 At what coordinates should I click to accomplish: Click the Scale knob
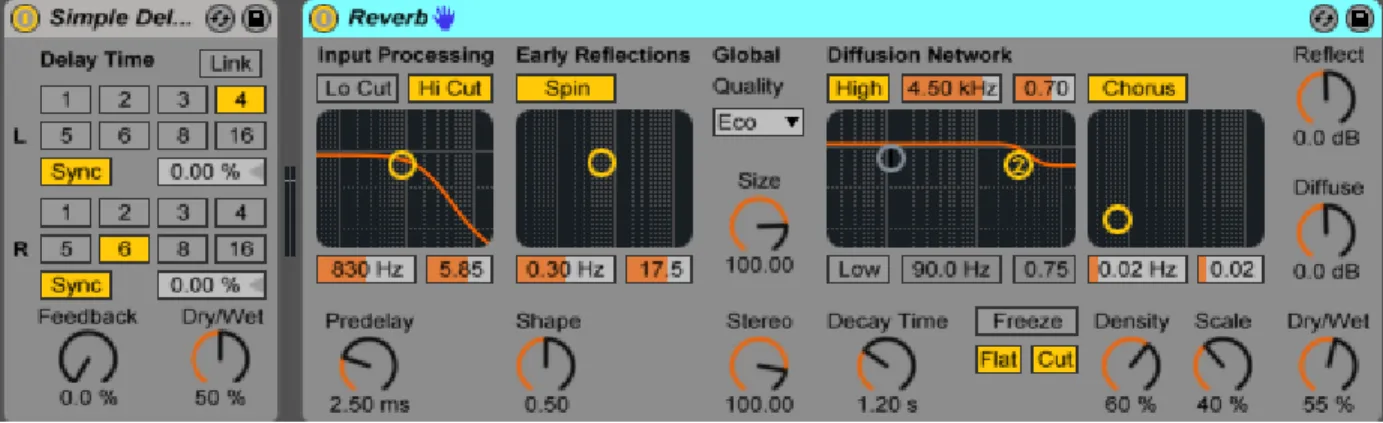1223,365
